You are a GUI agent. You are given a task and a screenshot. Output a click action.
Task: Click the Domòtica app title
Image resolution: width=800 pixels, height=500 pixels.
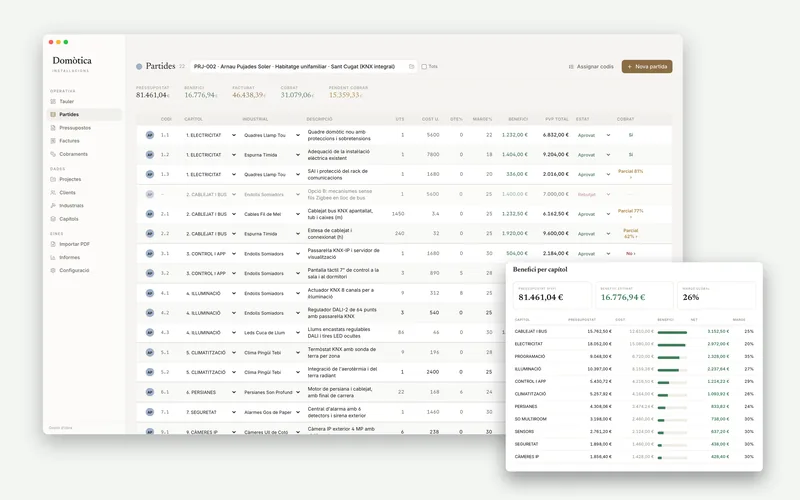click(x=72, y=60)
